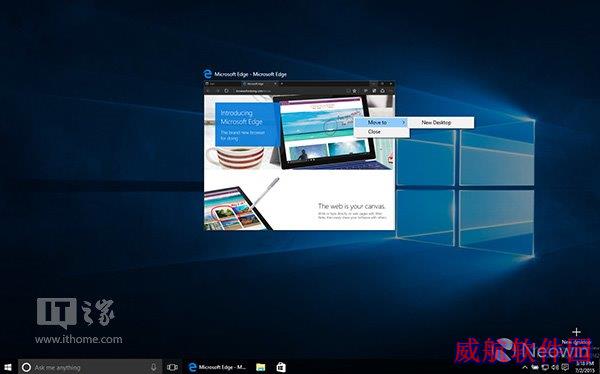Switch to Microsoft Edge taskbar button
The image size is (600, 374).
coord(217,367)
